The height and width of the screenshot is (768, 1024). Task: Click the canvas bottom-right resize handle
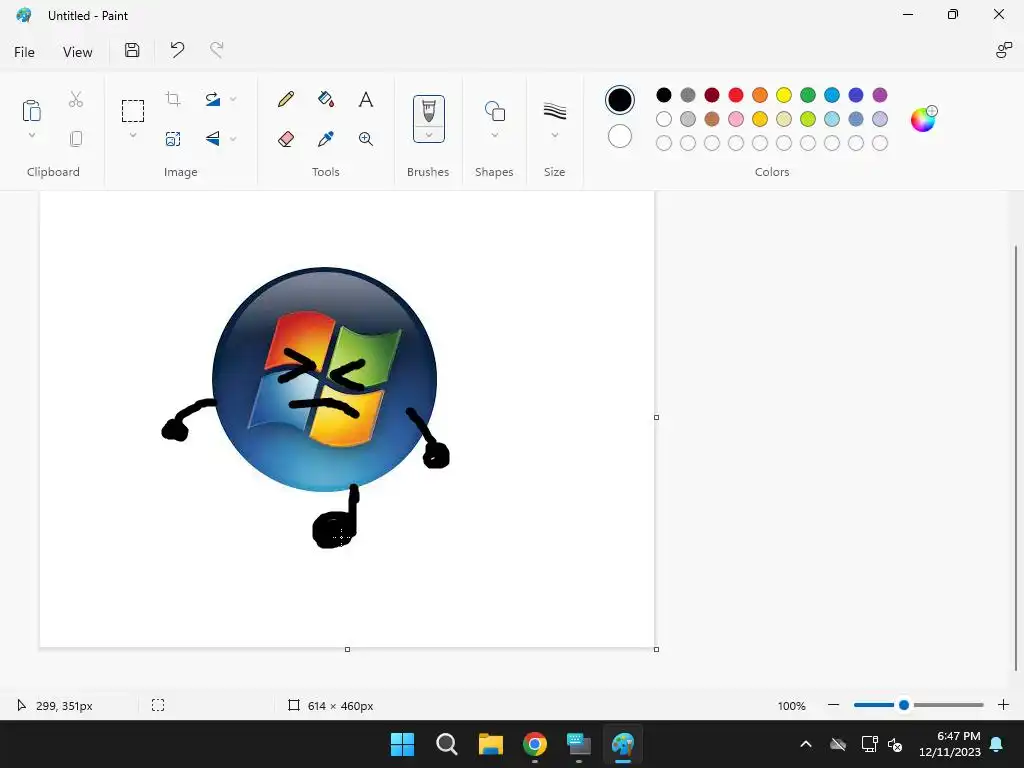point(656,649)
